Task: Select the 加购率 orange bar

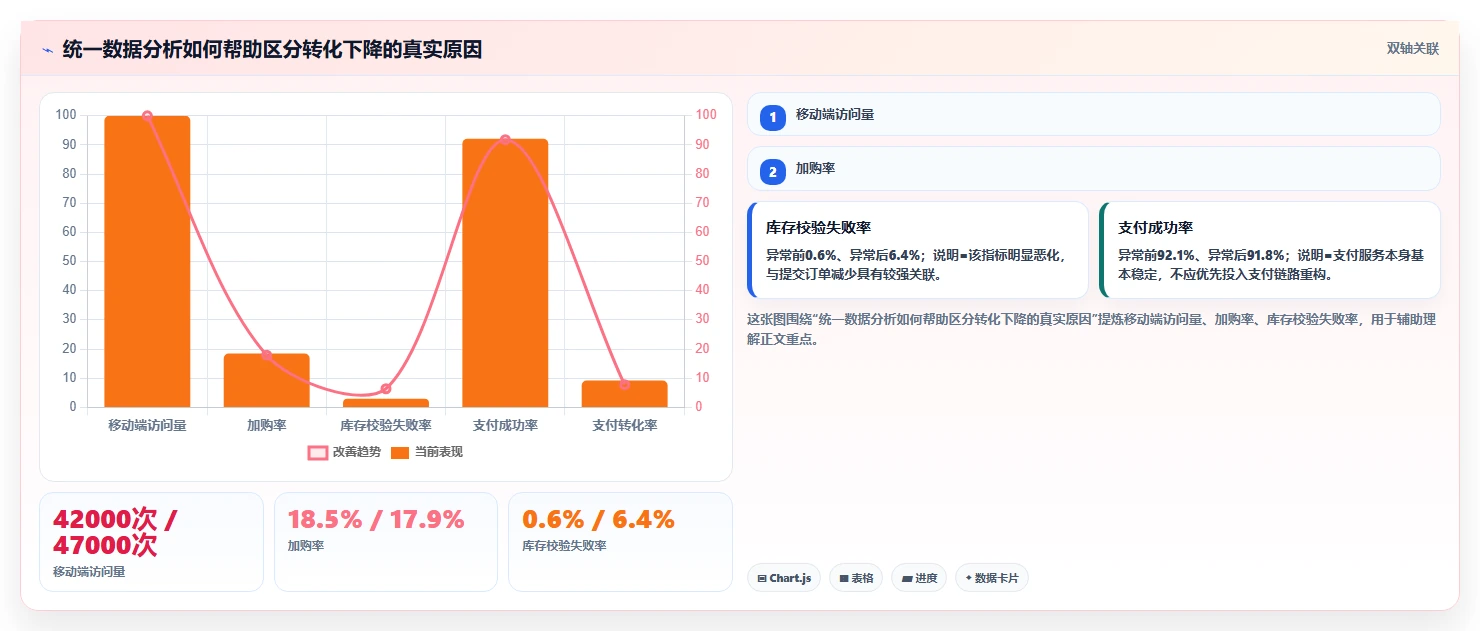Action: (266, 380)
